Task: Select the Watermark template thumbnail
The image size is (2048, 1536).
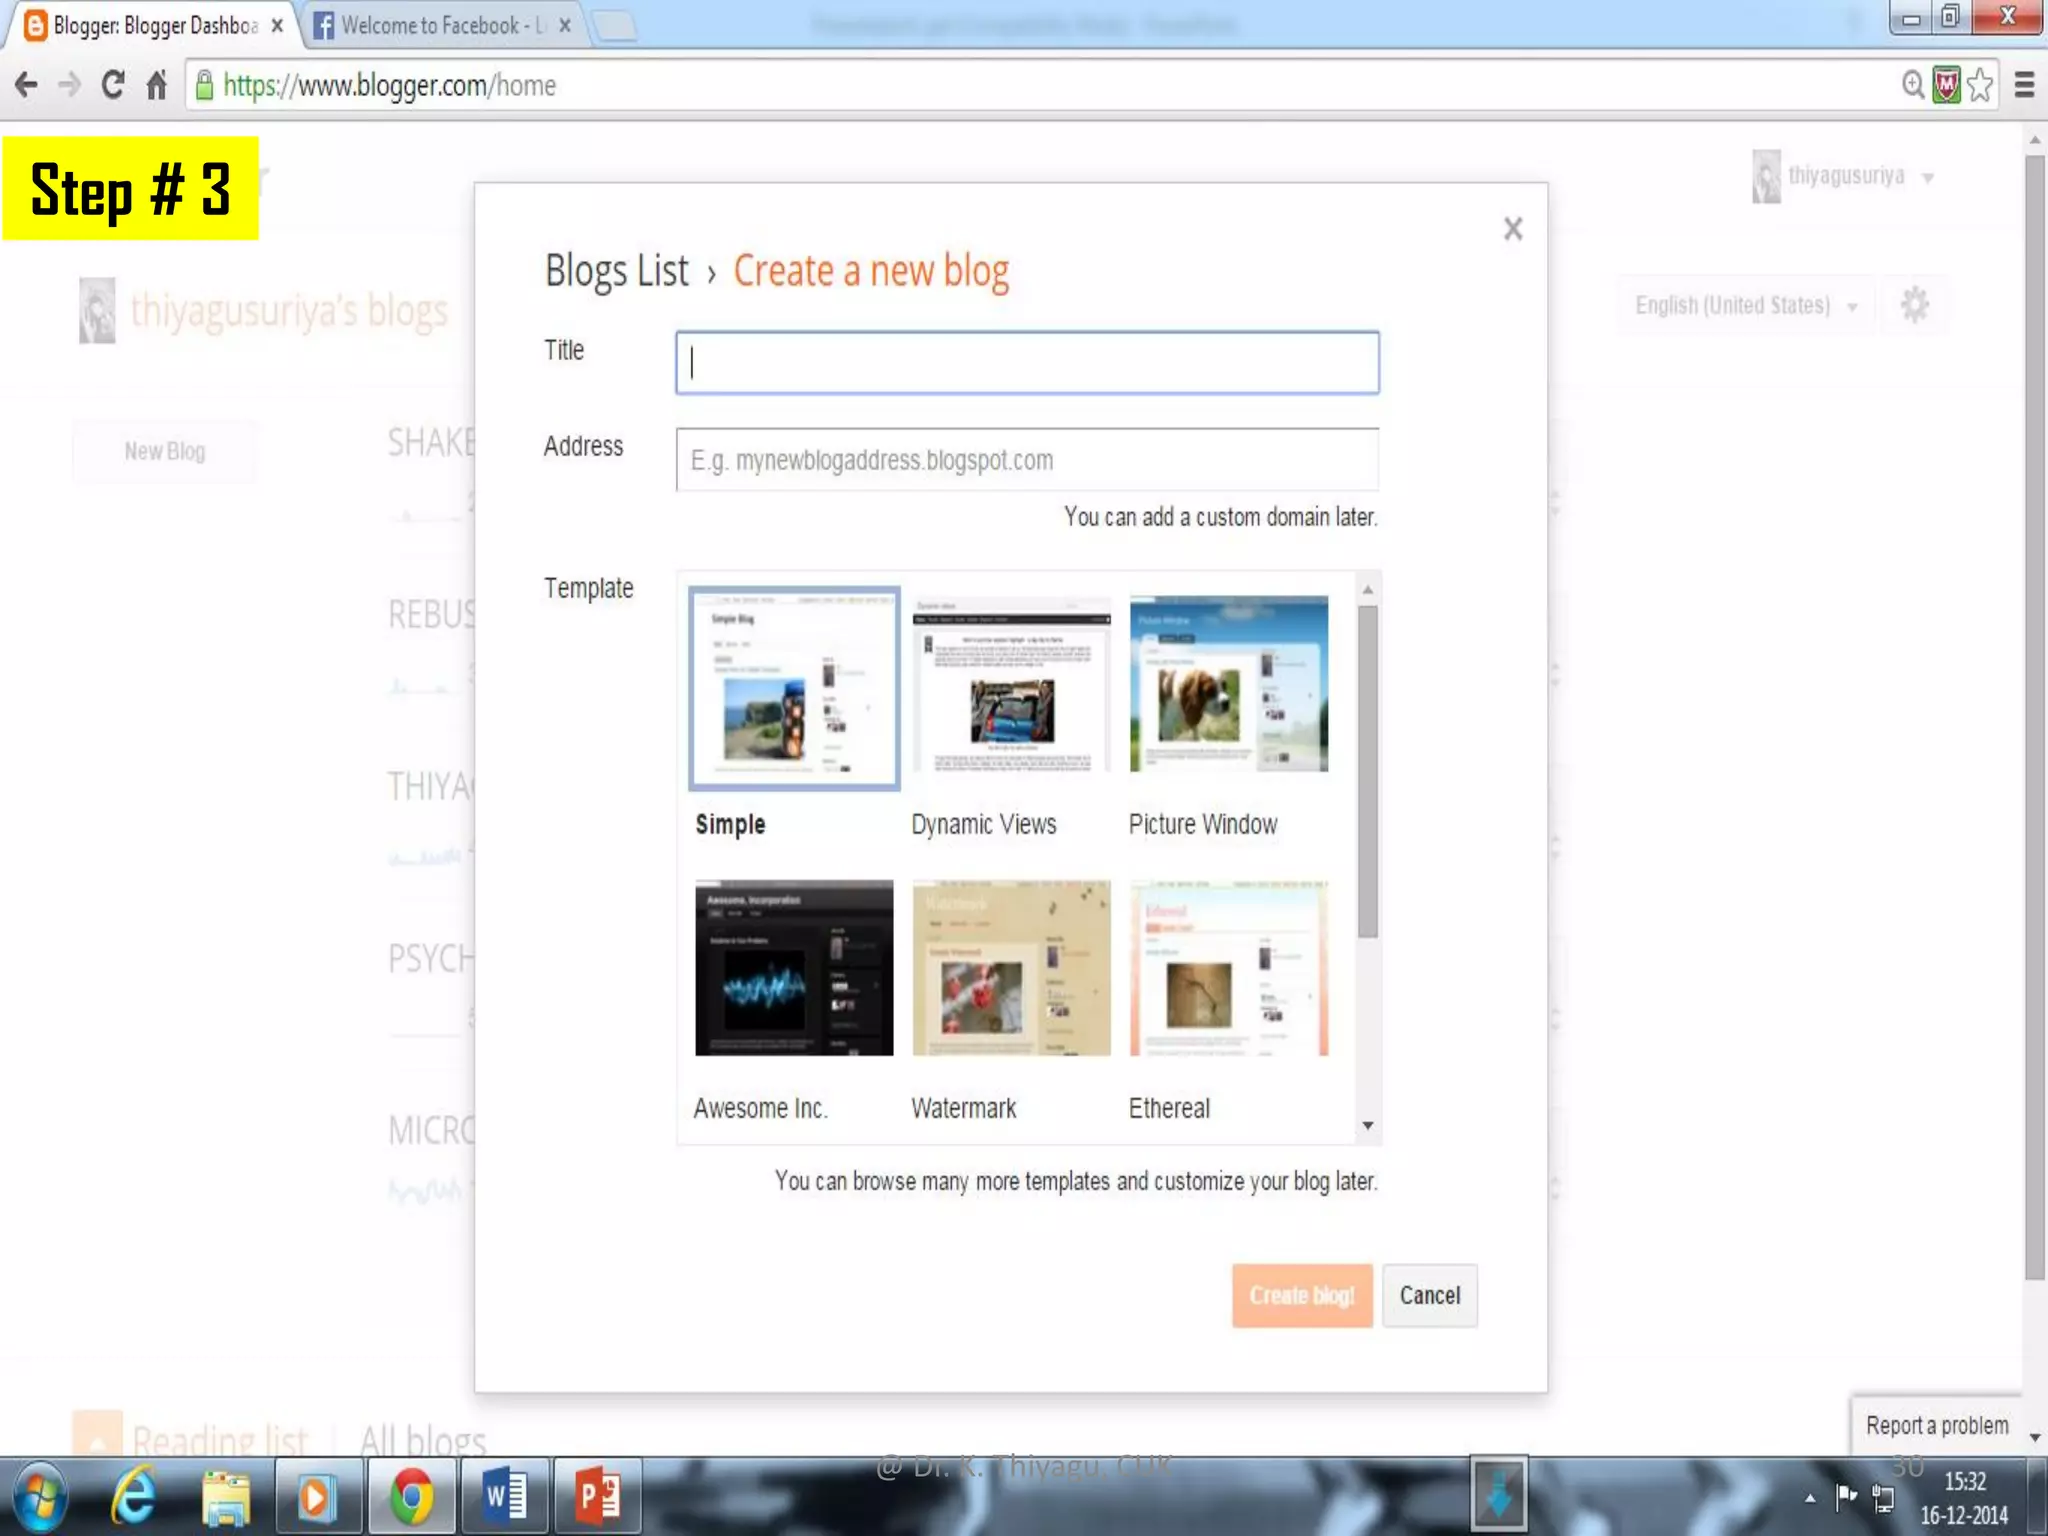Action: coord(1011,968)
